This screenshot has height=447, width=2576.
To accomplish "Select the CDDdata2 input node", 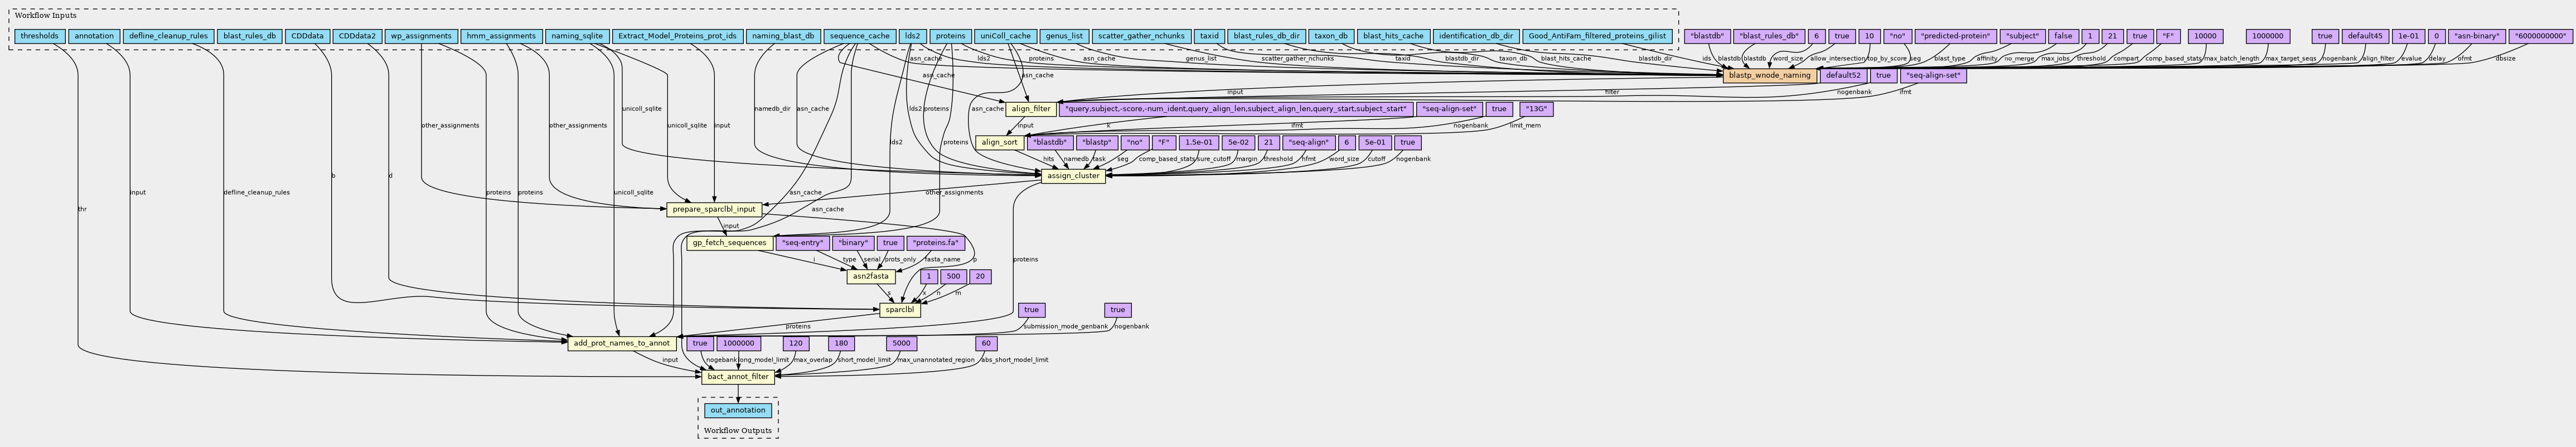I will [x=357, y=36].
